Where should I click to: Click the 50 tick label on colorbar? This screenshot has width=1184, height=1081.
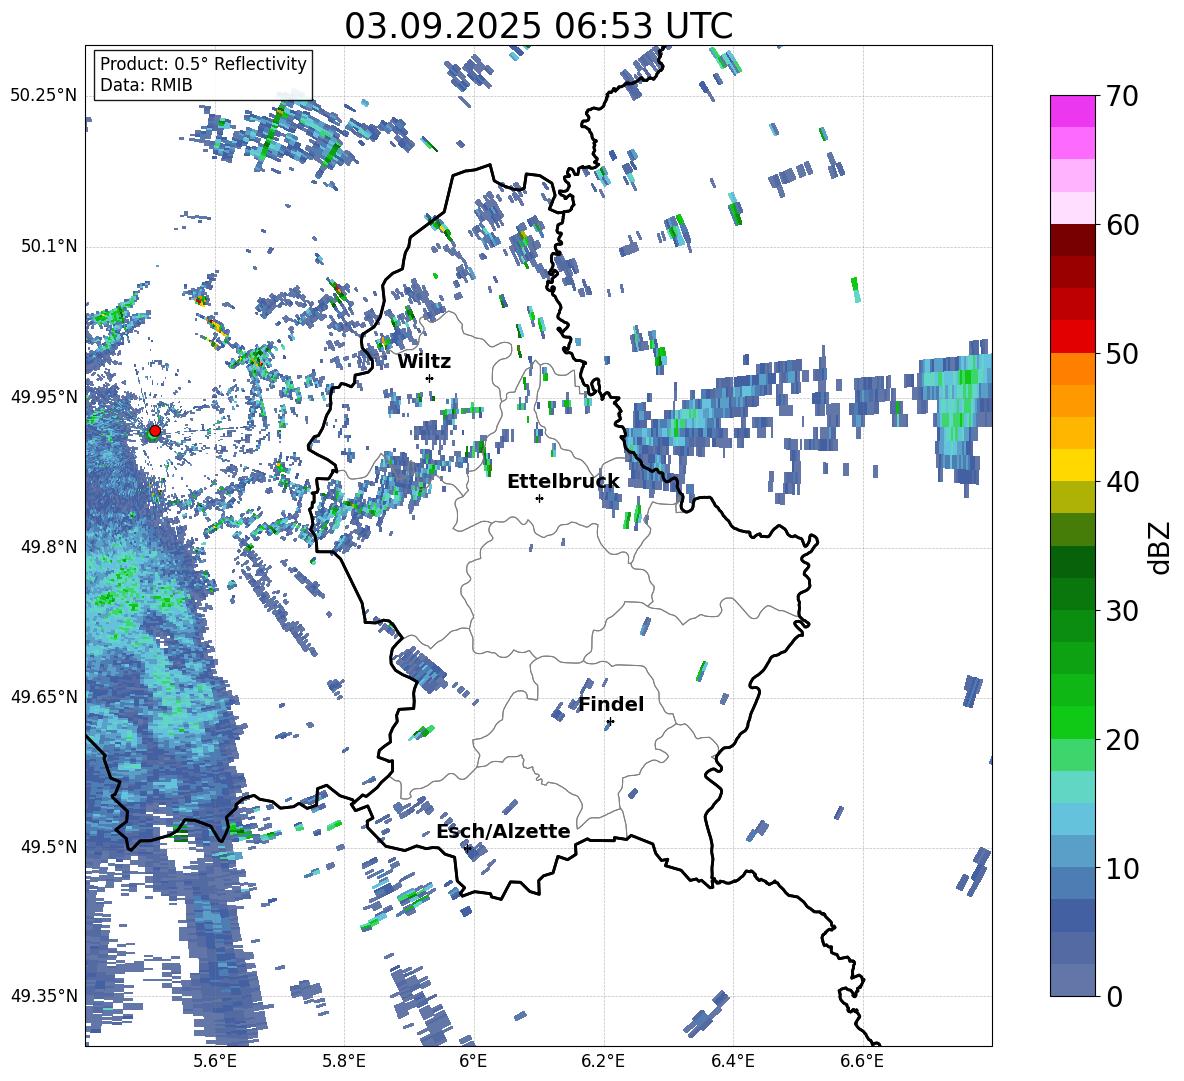tap(1122, 353)
